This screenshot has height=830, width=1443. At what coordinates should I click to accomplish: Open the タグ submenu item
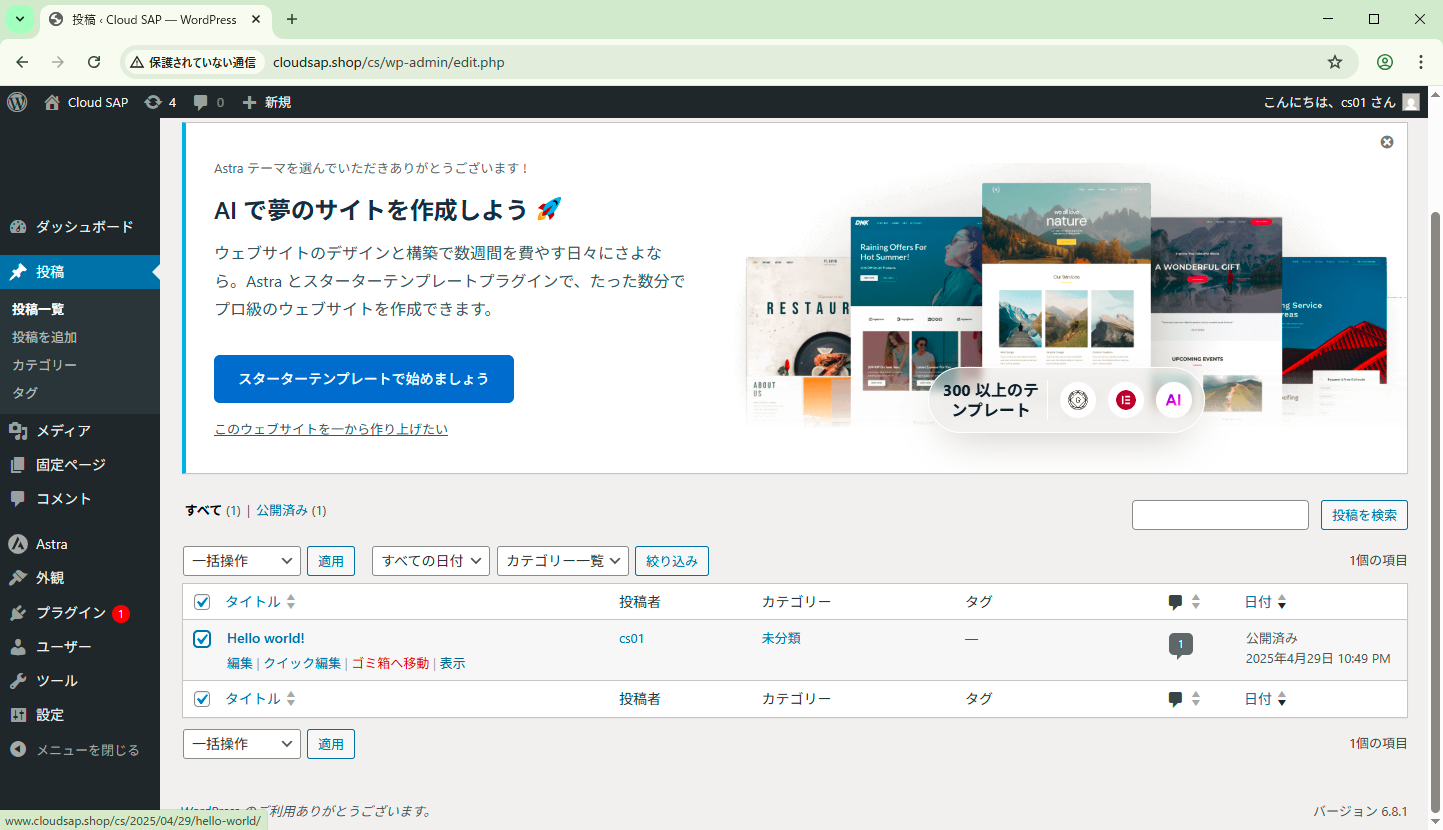25,393
